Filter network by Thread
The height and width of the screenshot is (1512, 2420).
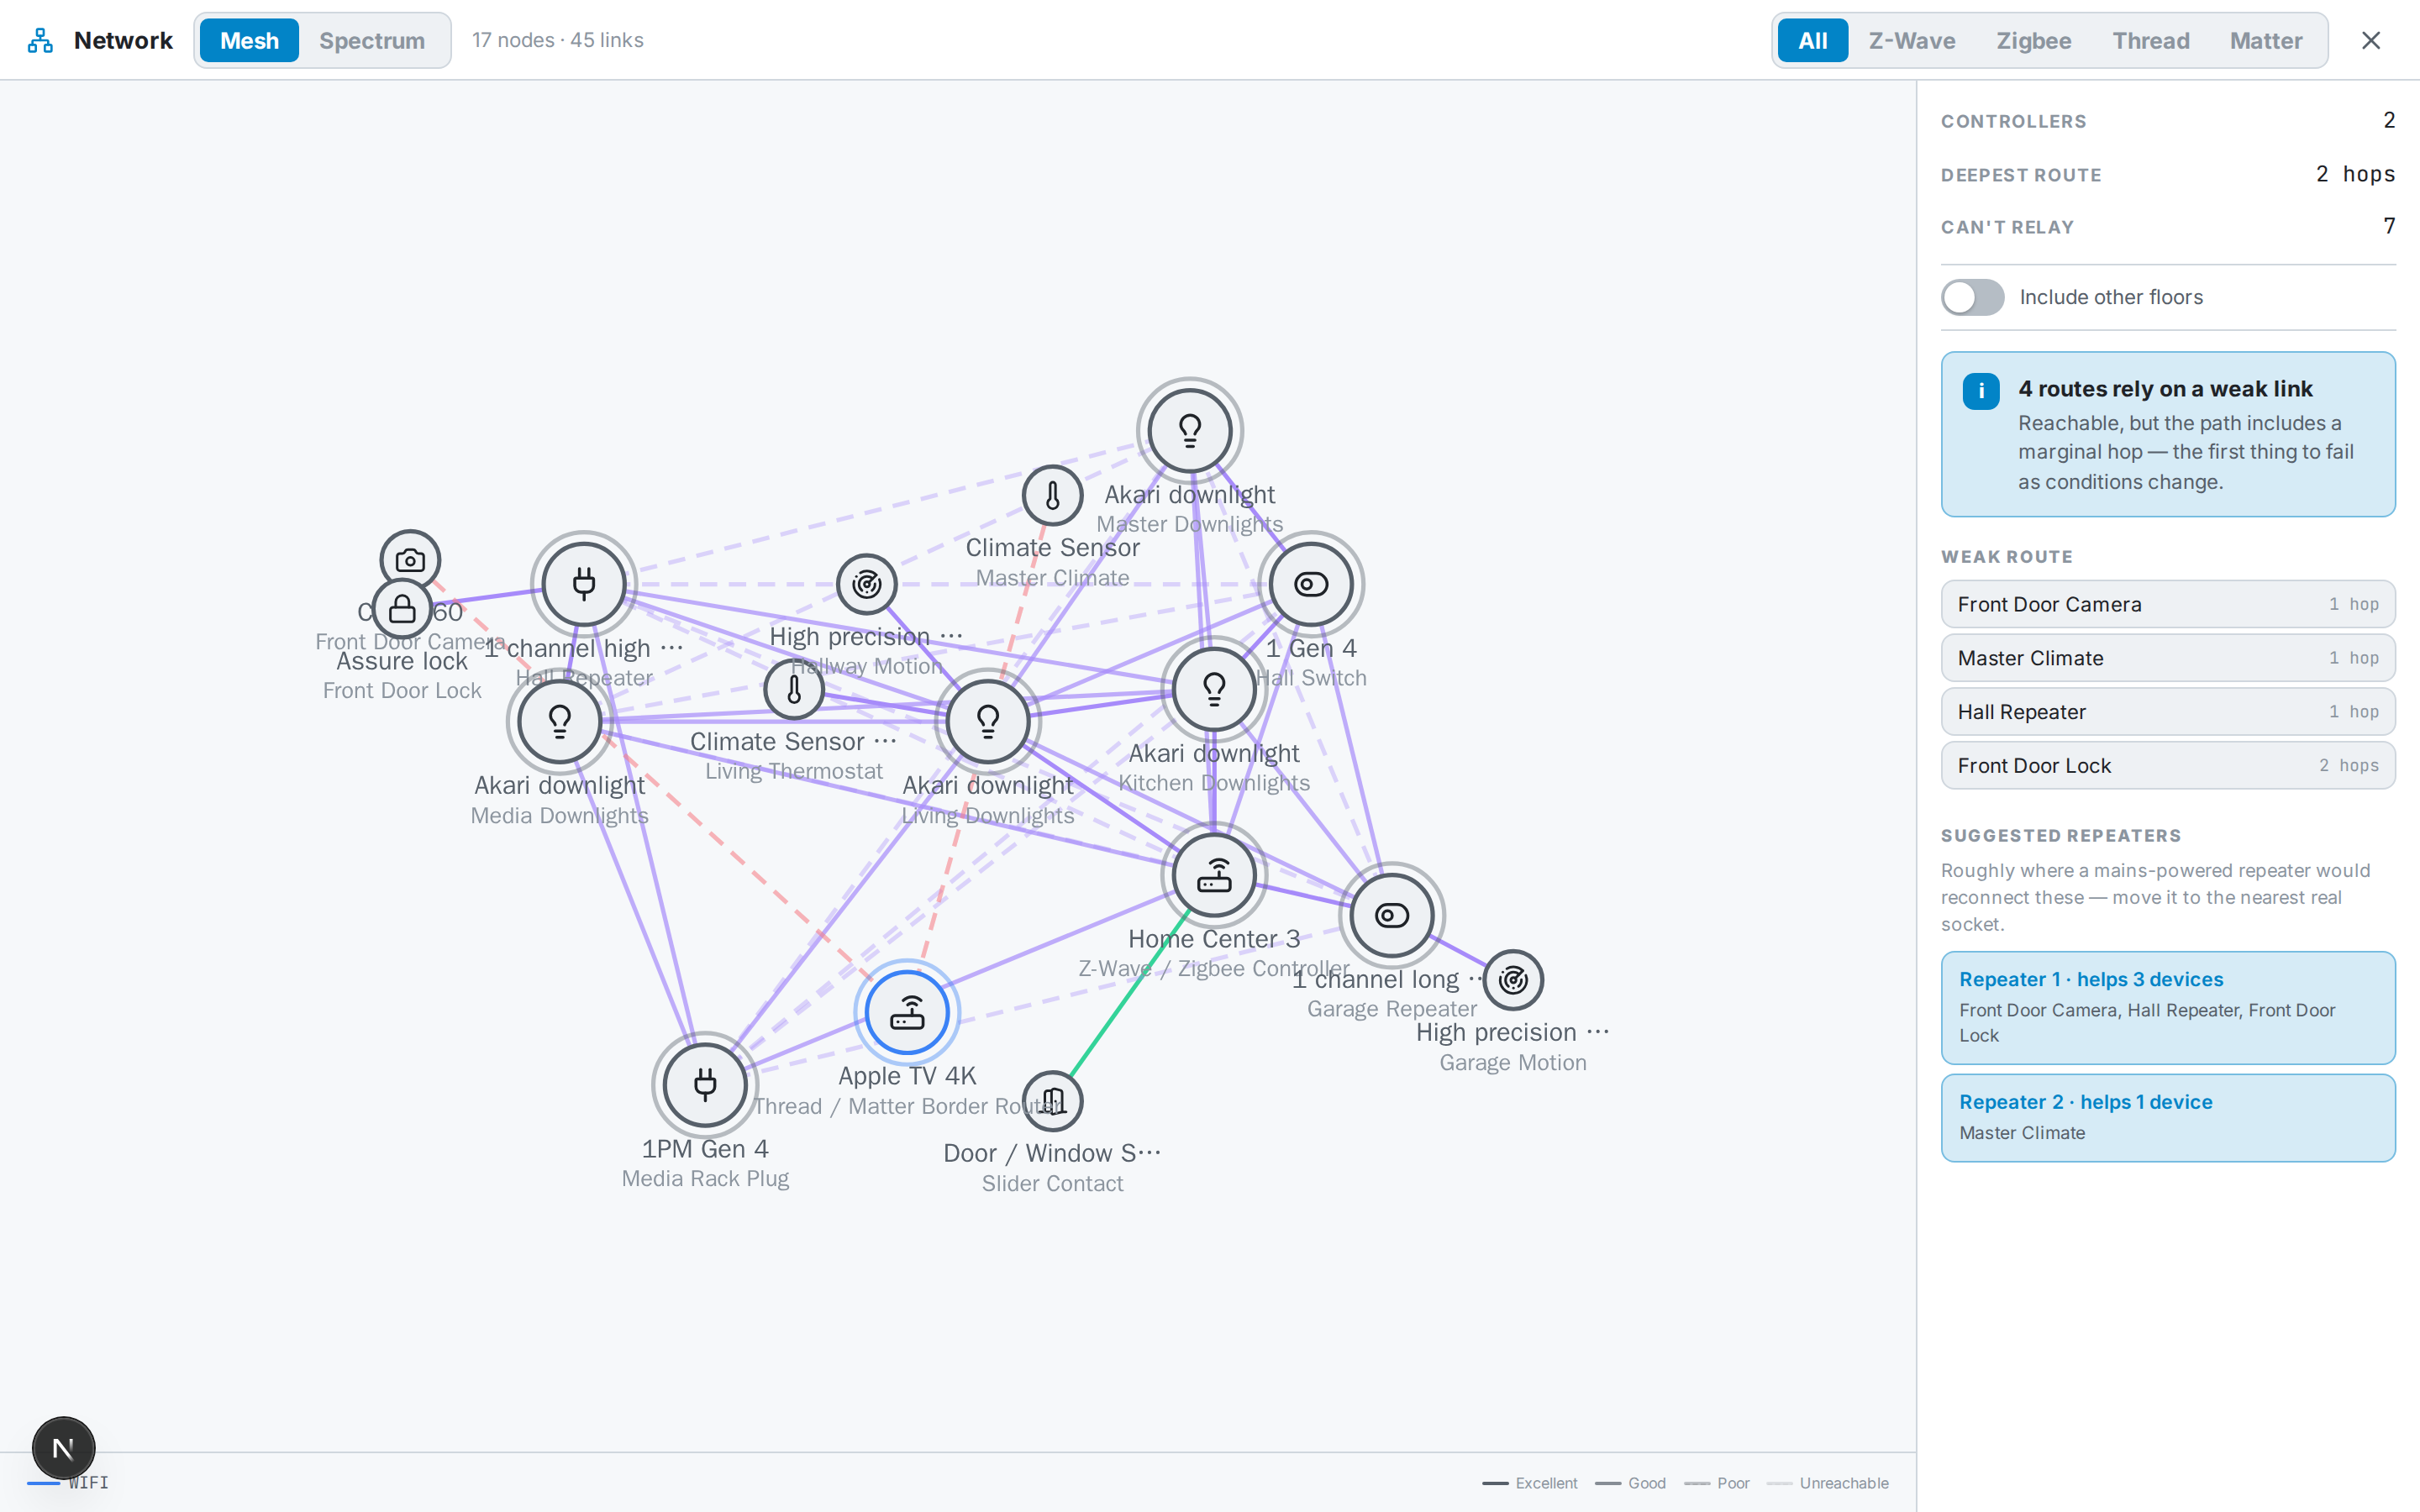pyautogui.click(x=2151, y=40)
